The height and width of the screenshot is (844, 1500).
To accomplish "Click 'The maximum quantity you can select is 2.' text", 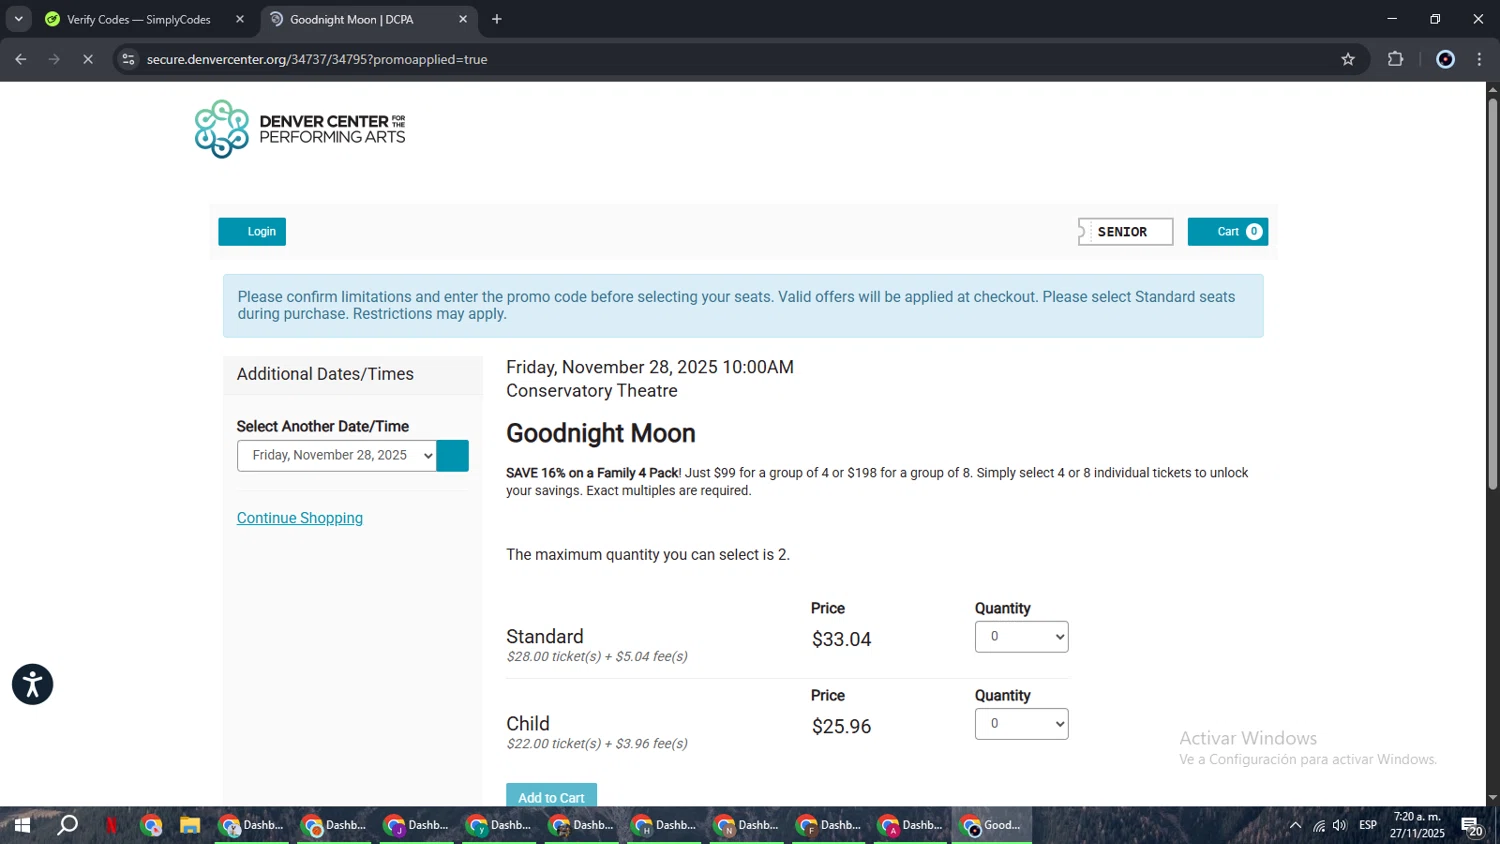I will (x=648, y=555).
